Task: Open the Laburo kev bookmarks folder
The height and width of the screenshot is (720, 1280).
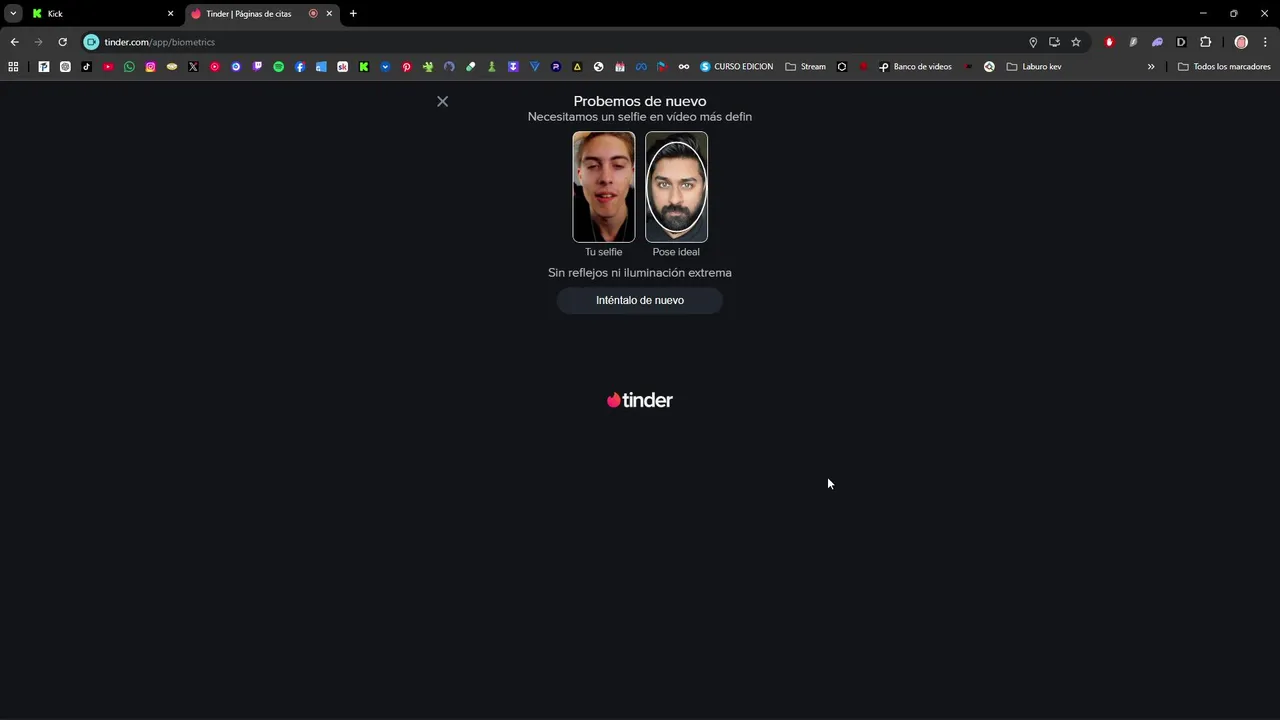Action: click(x=1034, y=67)
